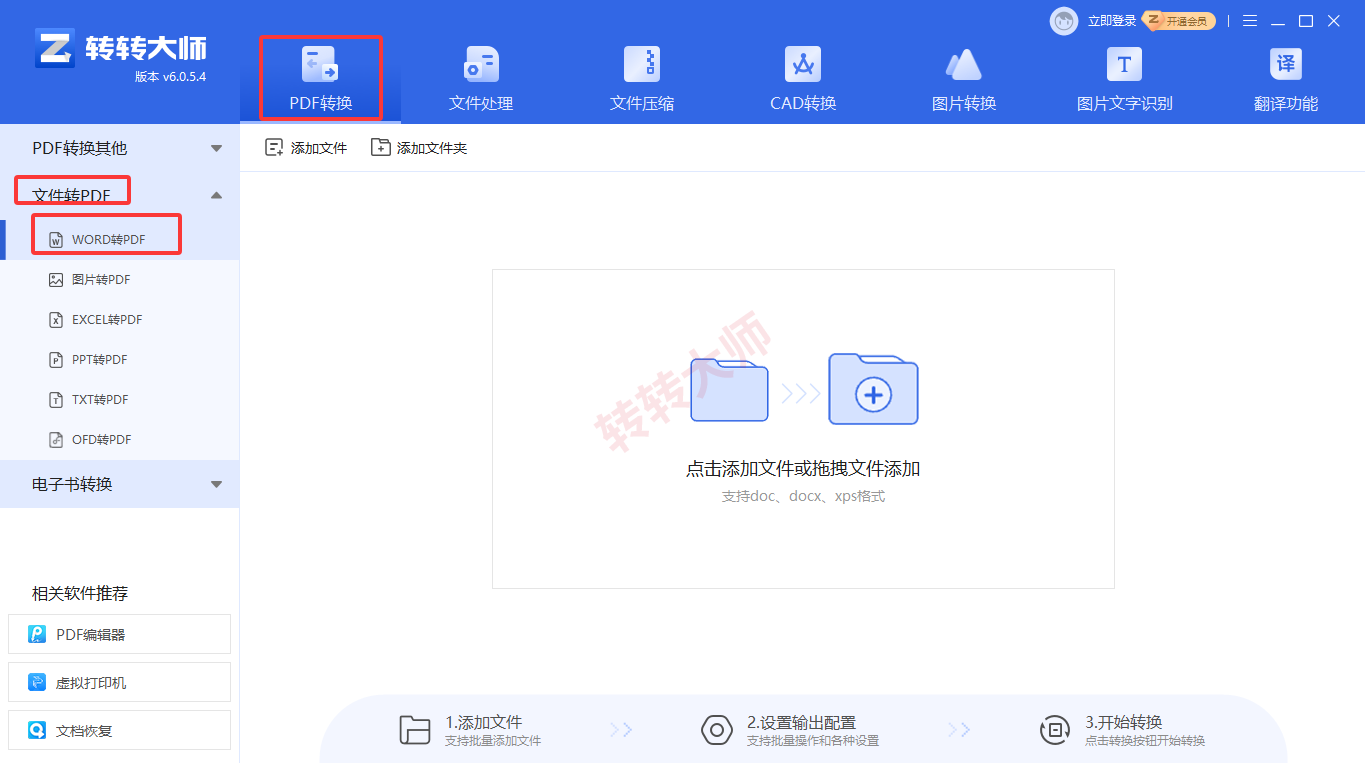Screen dimensions: 1365x763
Task: Open the PDF编辑器 recommendation button
Action: [119, 634]
